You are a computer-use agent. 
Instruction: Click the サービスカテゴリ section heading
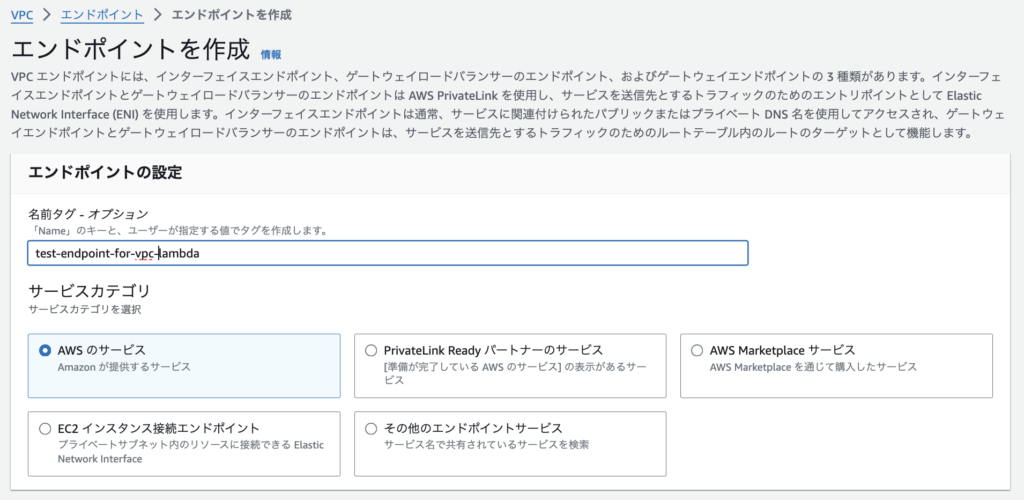point(89,291)
